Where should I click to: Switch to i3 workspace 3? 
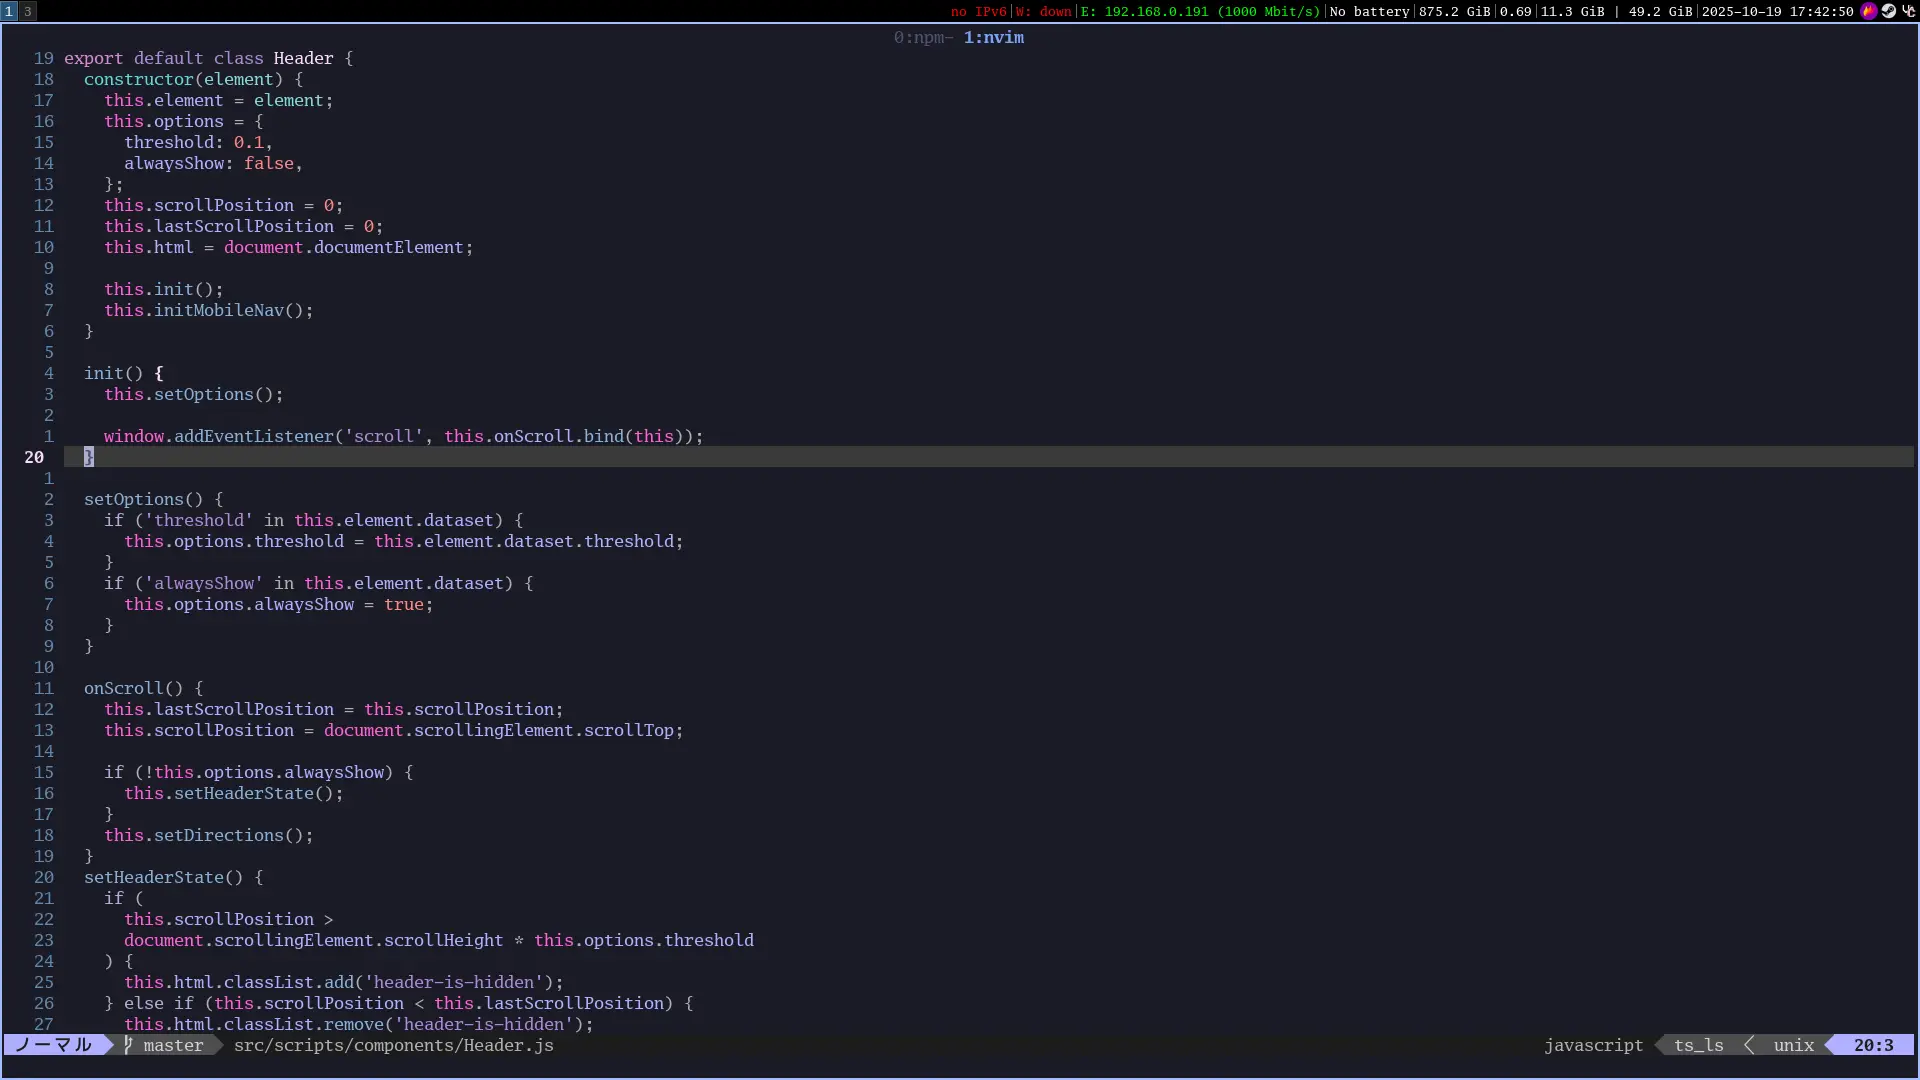(28, 11)
